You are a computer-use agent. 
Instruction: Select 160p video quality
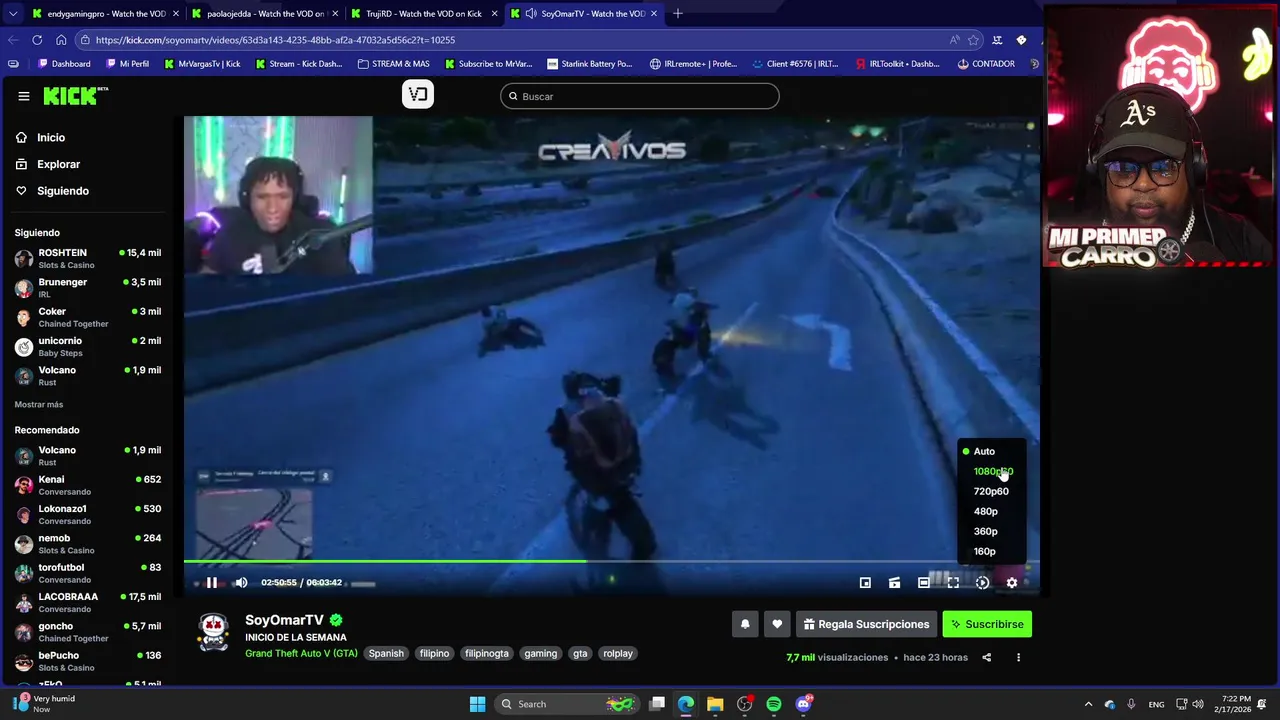point(985,551)
